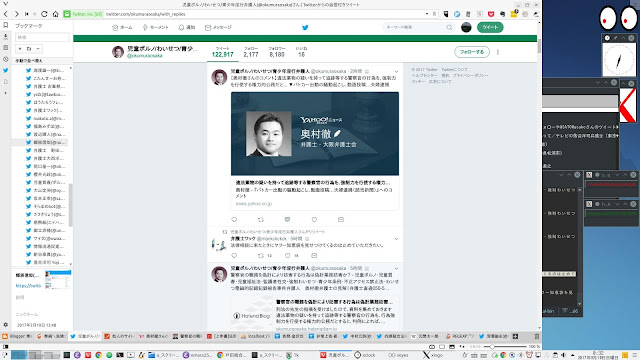Open the address bar history dropdown arrow

pyautogui.click(x=427, y=14)
